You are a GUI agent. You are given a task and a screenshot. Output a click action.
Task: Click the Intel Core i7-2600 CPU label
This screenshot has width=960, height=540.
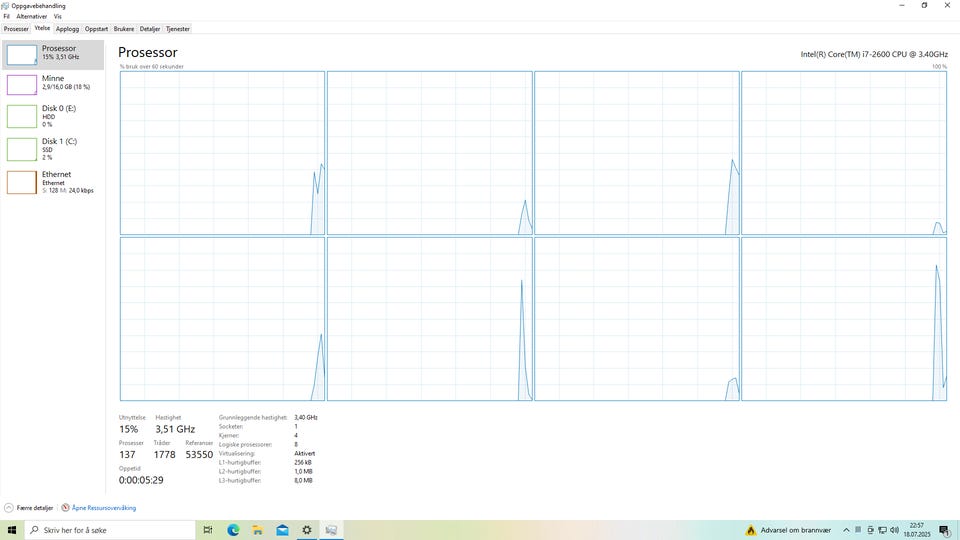point(874,54)
